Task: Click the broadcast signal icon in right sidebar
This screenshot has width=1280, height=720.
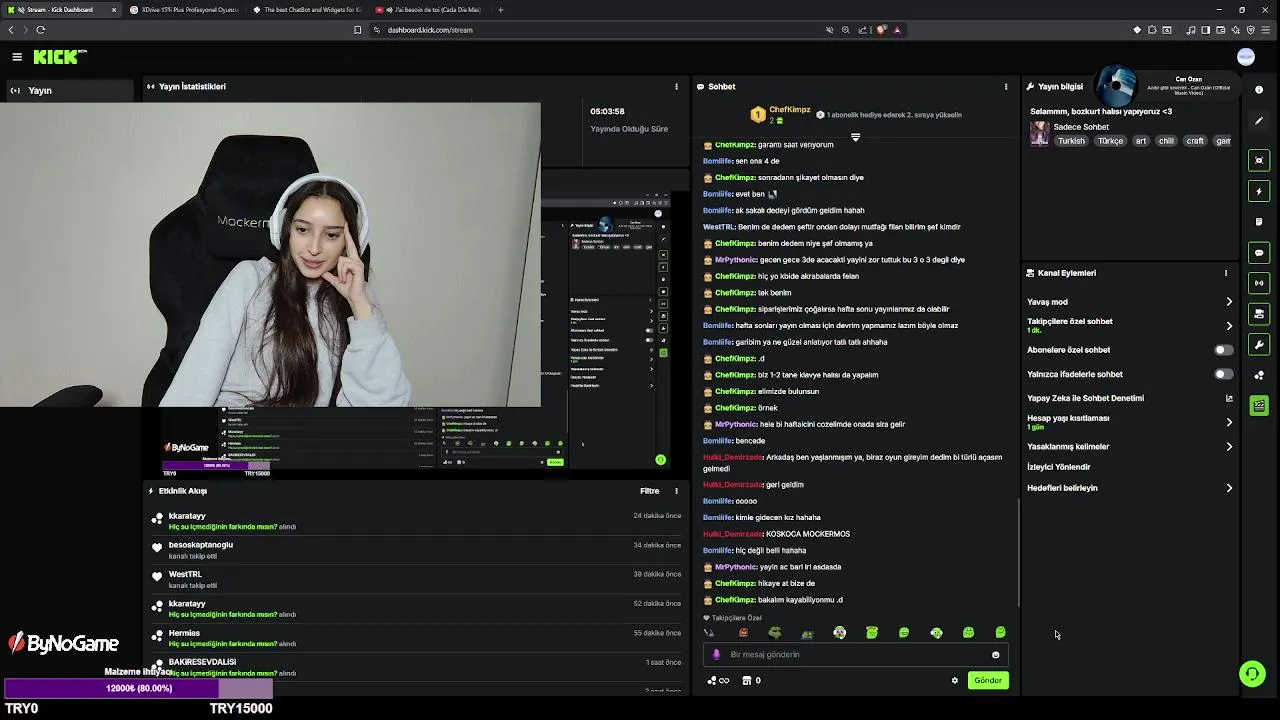Action: pos(1259,283)
